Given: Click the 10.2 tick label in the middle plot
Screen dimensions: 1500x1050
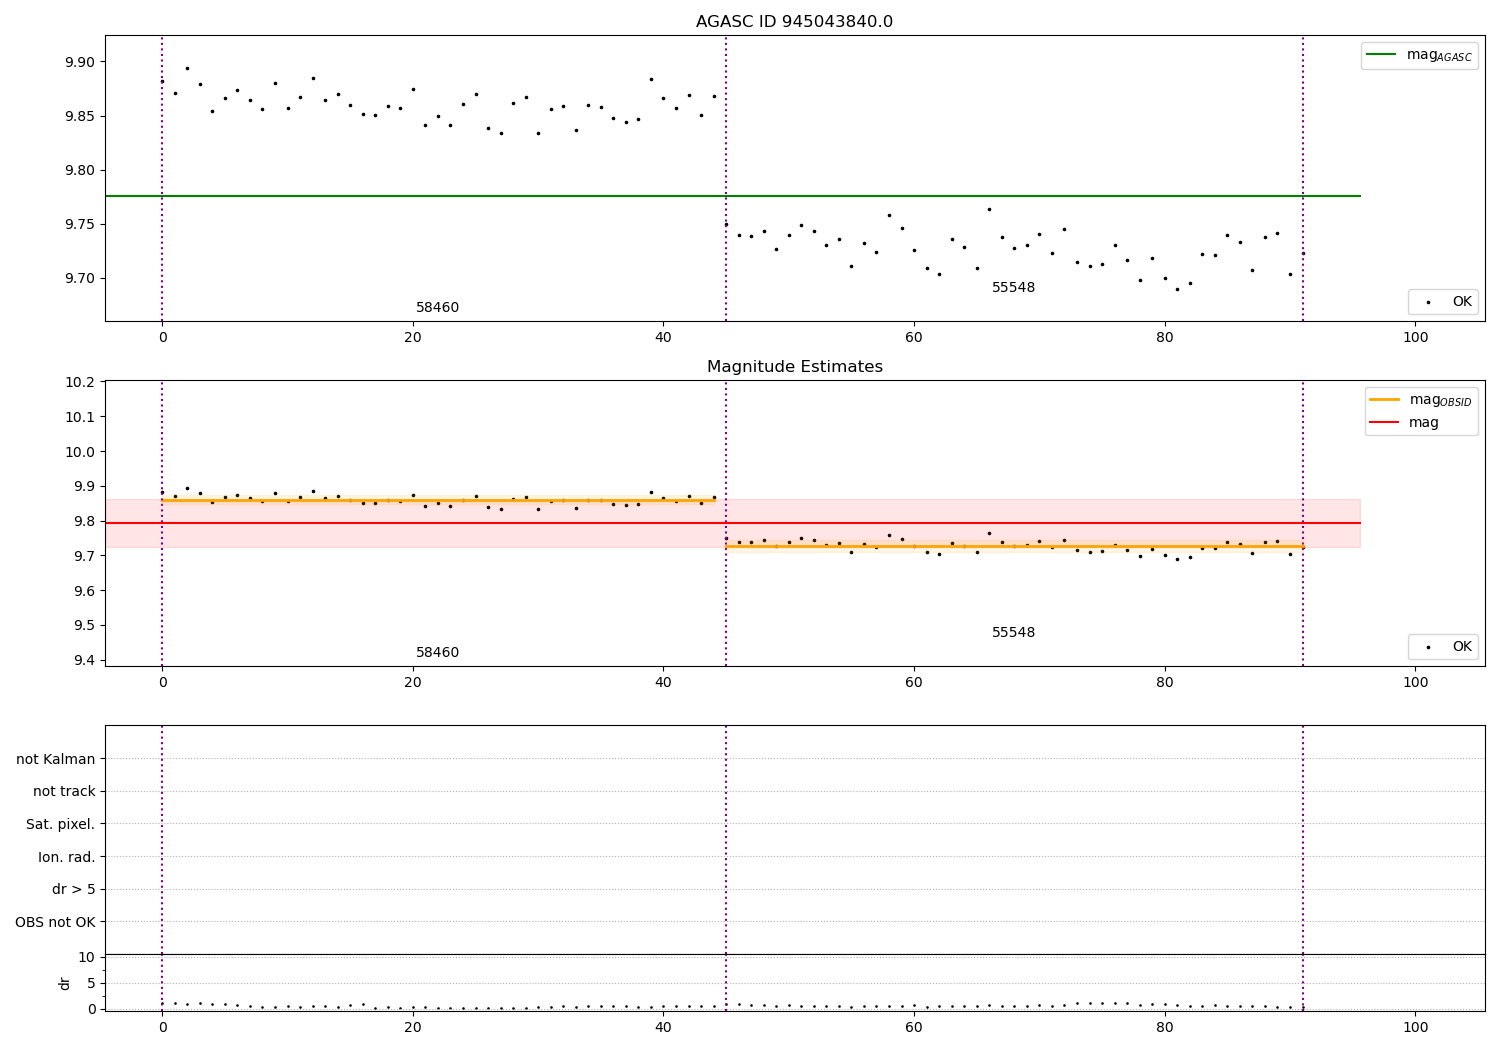Looking at the screenshot, I should pos(80,382).
